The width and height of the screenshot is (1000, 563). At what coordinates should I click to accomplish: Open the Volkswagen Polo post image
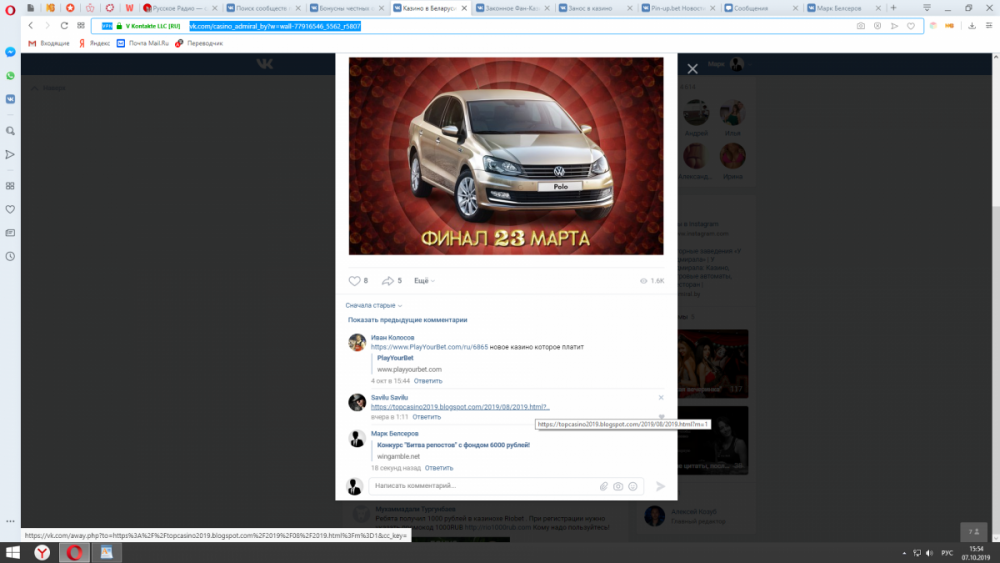[x=506, y=156]
